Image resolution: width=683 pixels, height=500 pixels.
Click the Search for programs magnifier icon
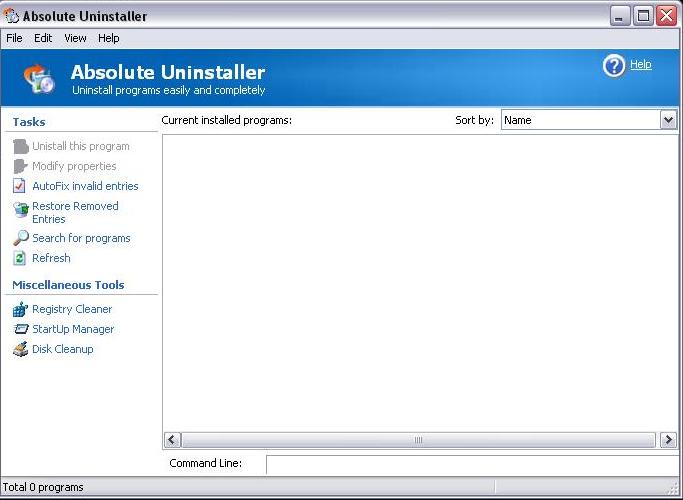20,238
